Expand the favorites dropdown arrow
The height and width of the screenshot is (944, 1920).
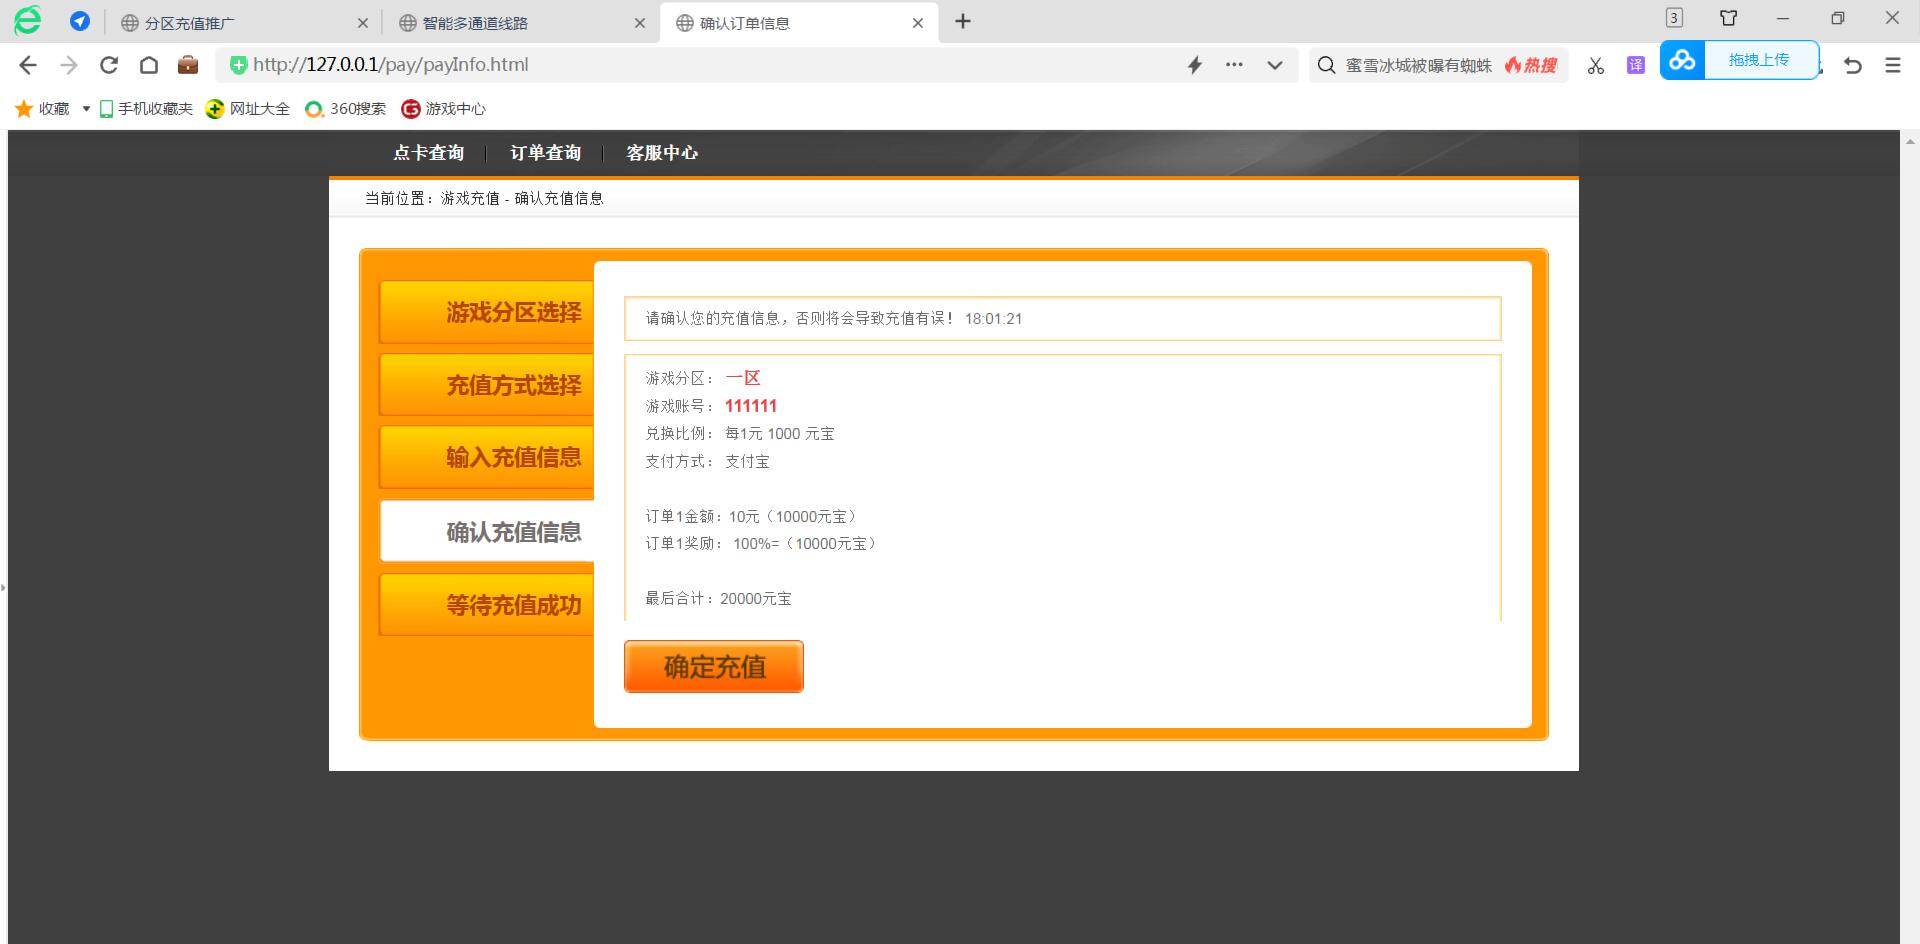pyautogui.click(x=86, y=109)
